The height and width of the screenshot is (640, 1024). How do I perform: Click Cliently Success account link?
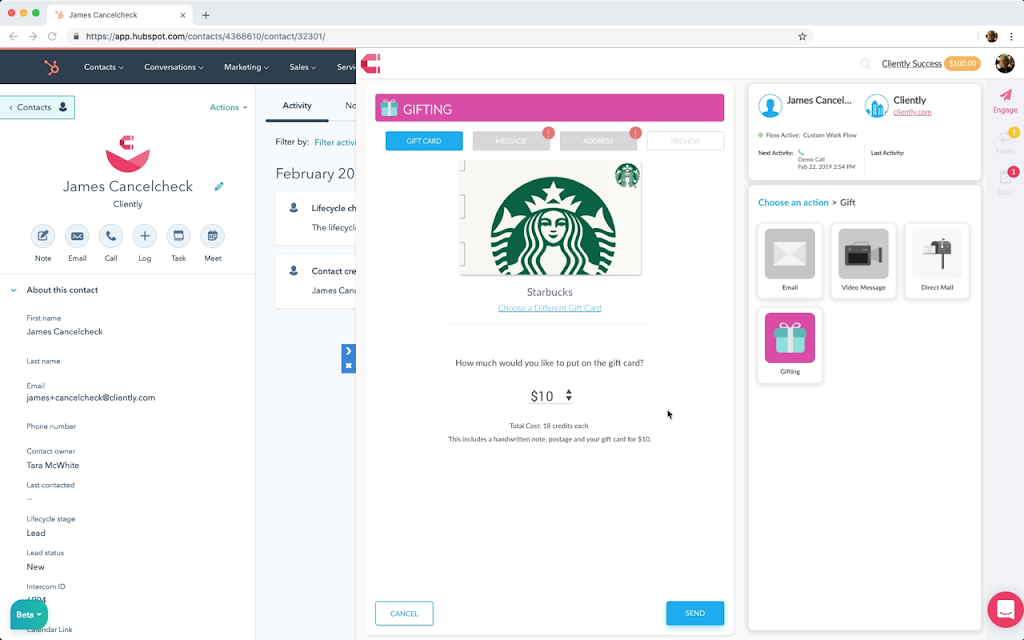(911, 63)
